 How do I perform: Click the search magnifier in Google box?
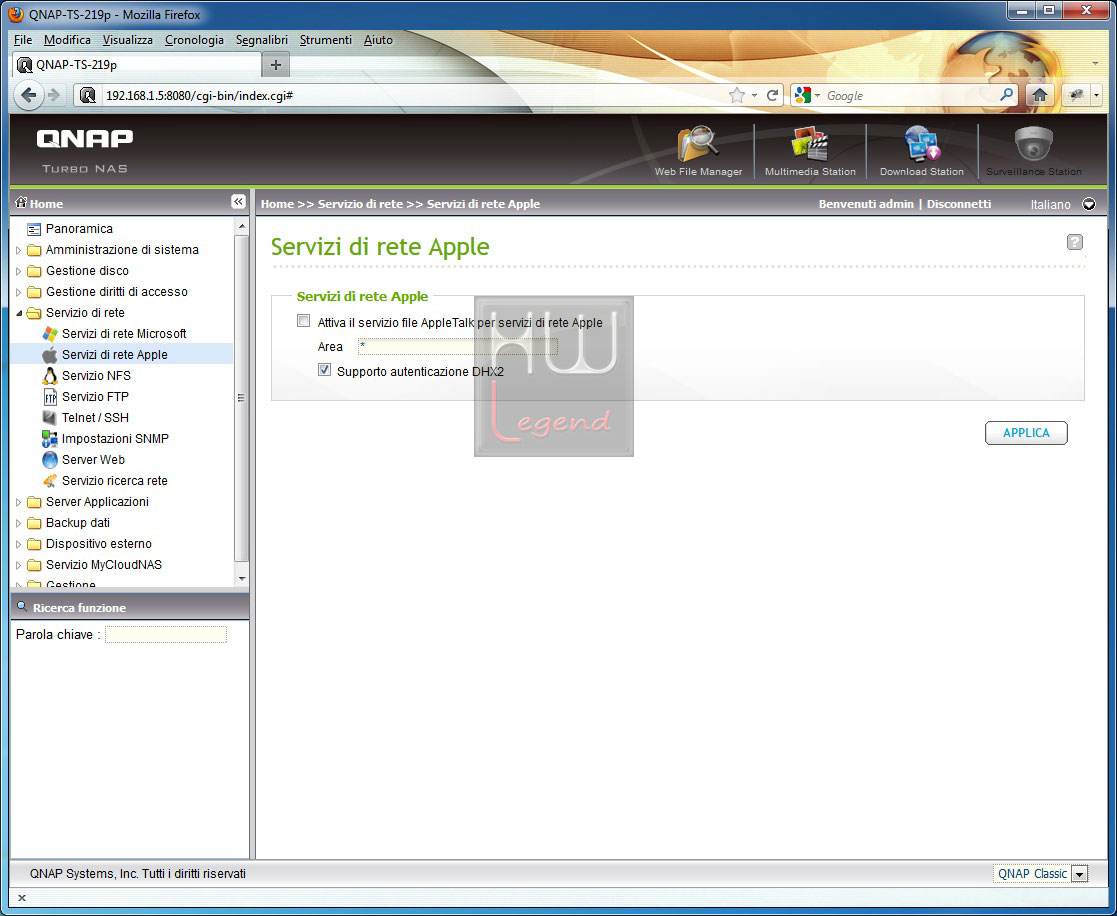click(1007, 95)
